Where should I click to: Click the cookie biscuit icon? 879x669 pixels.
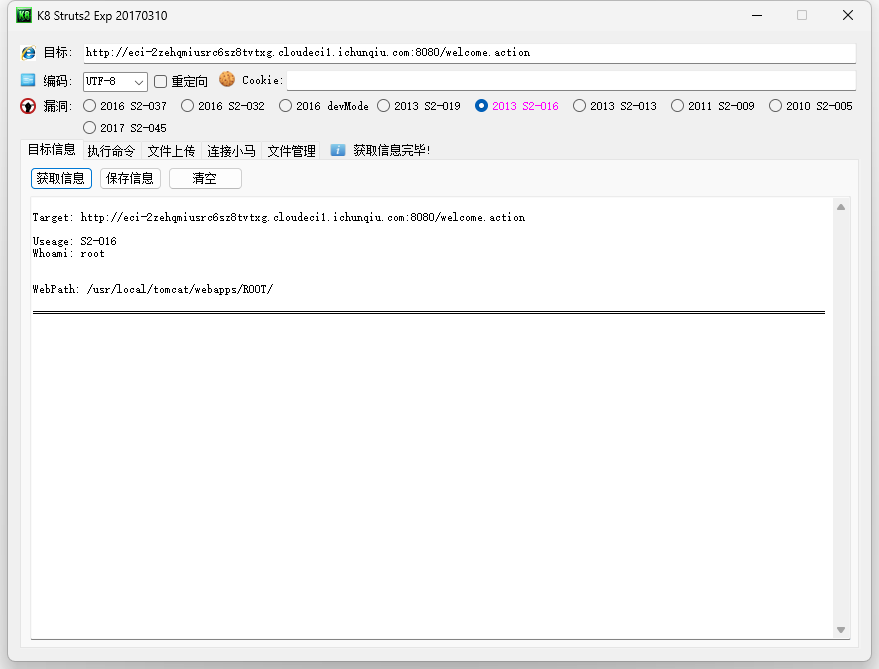(x=226, y=79)
